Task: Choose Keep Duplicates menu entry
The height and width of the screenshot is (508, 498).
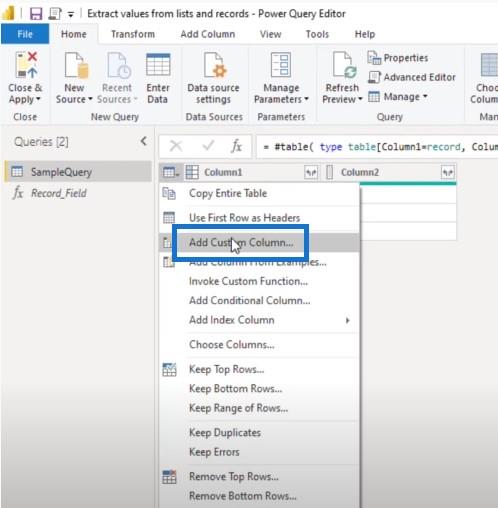Action: (260, 433)
